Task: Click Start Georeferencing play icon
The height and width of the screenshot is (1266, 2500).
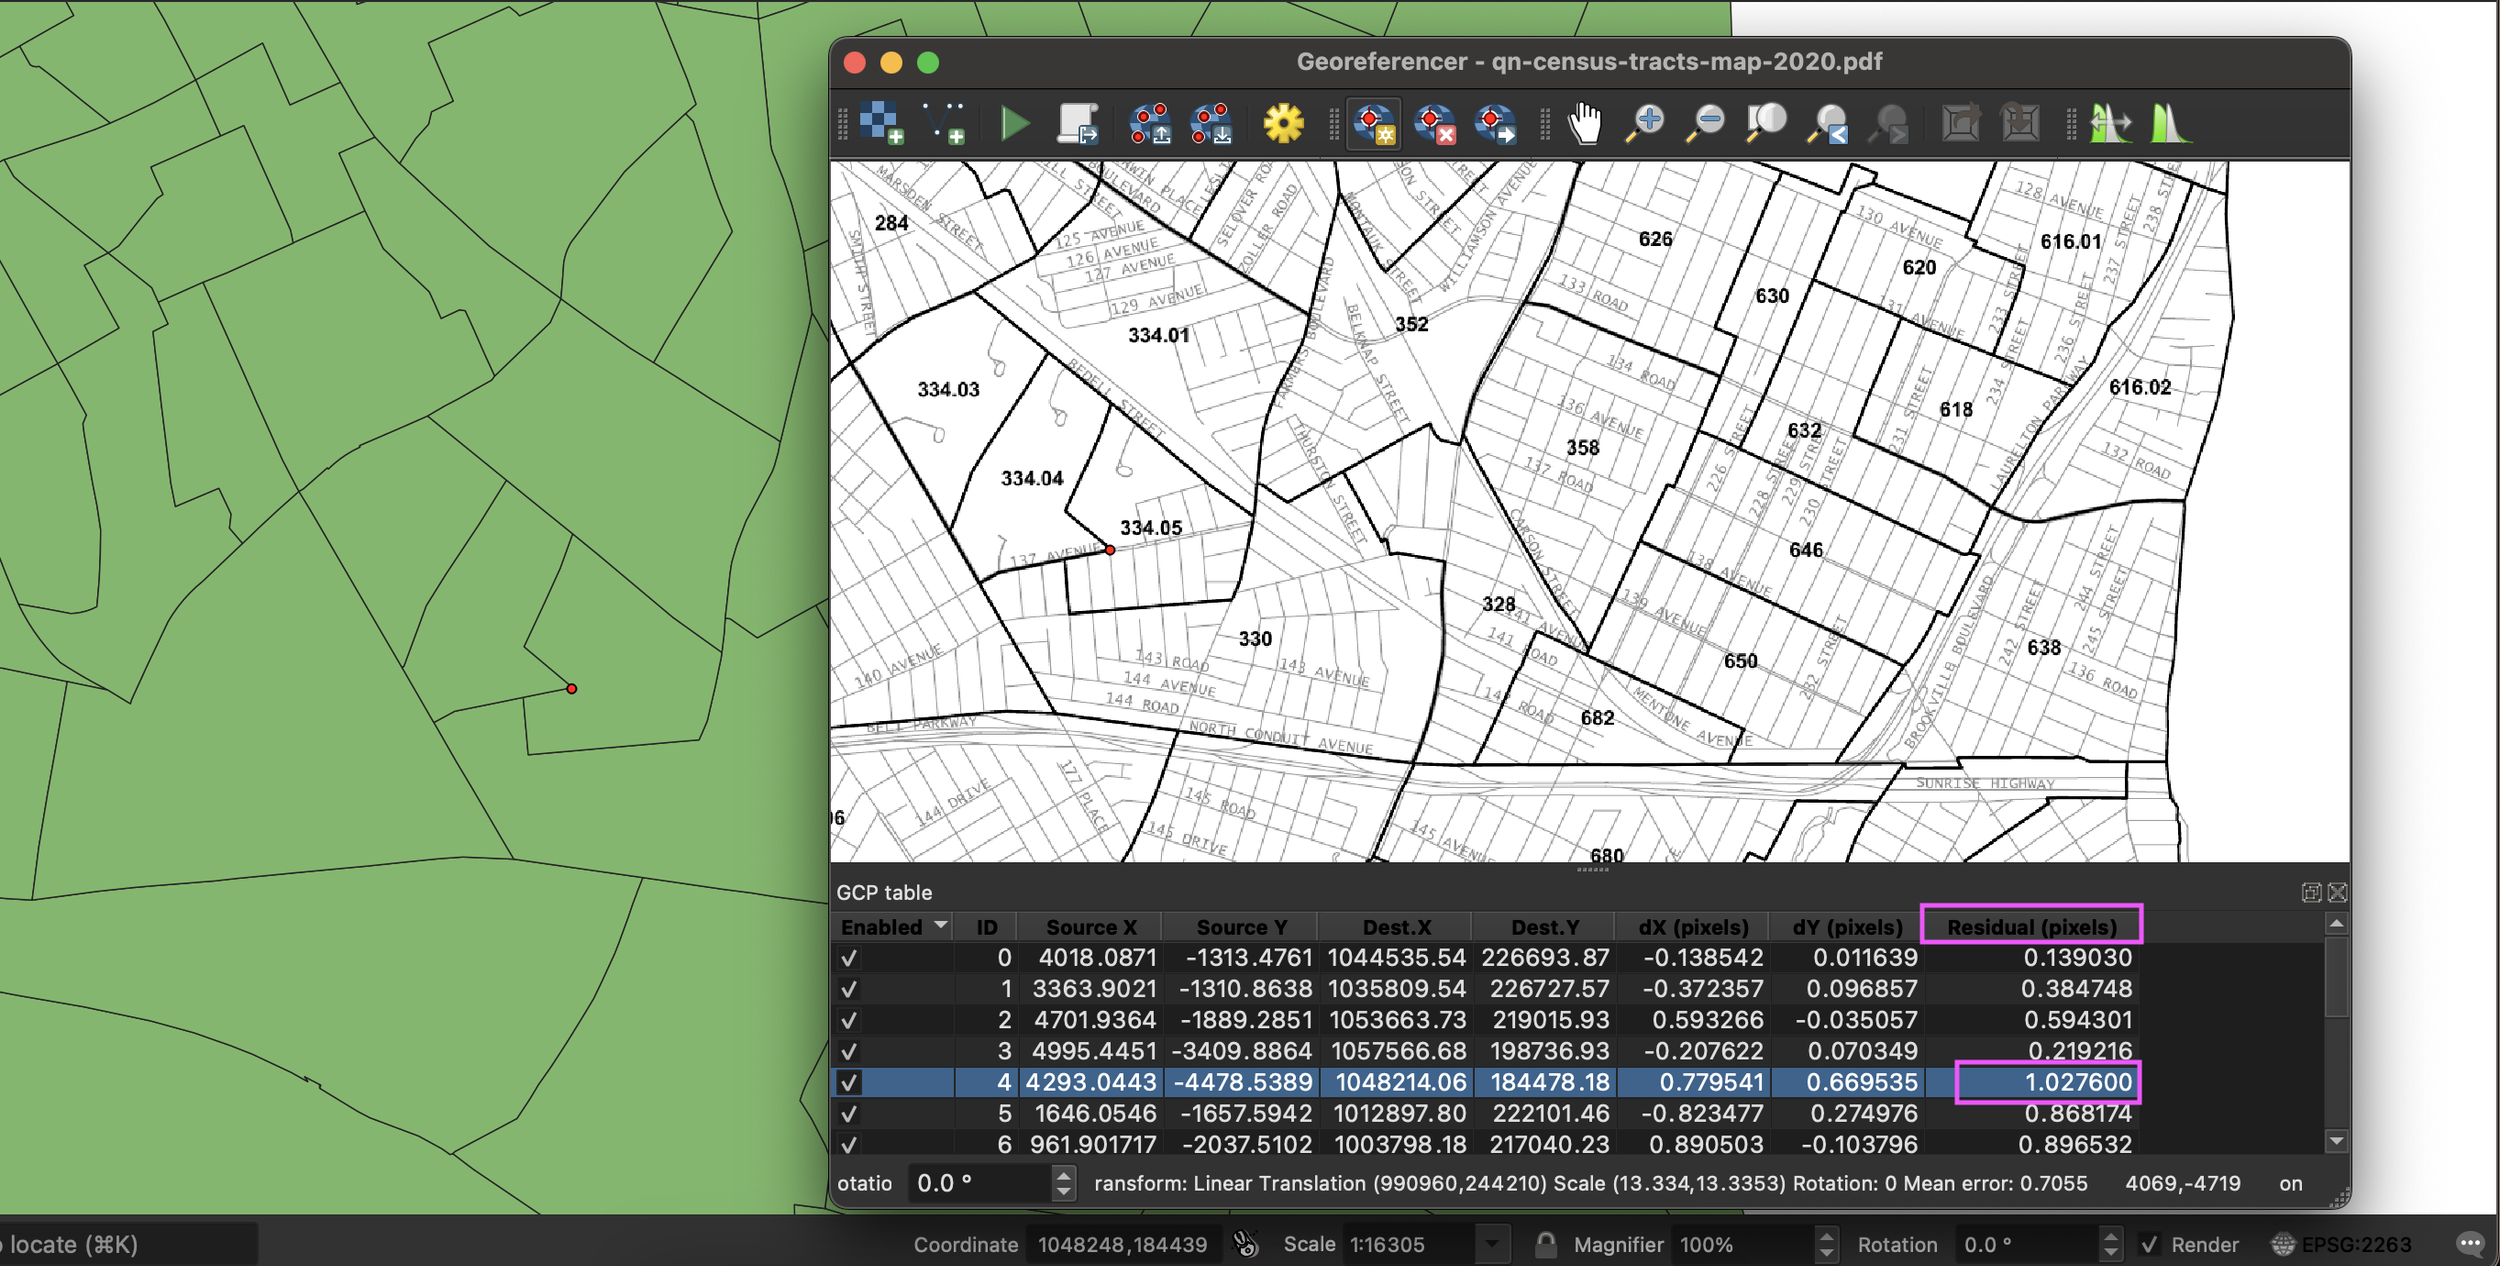Action: 1015,124
